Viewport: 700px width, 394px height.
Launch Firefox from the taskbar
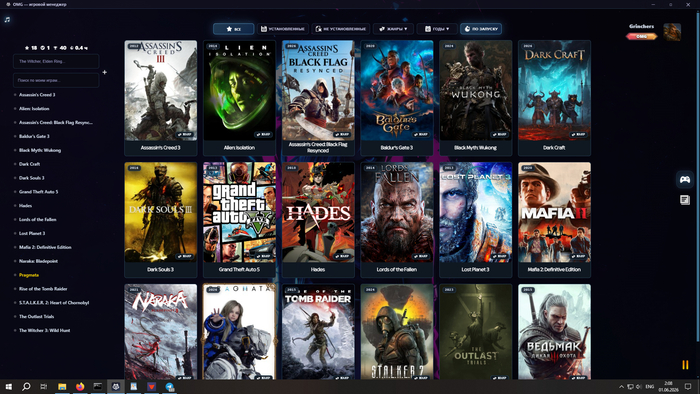tap(80, 386)
